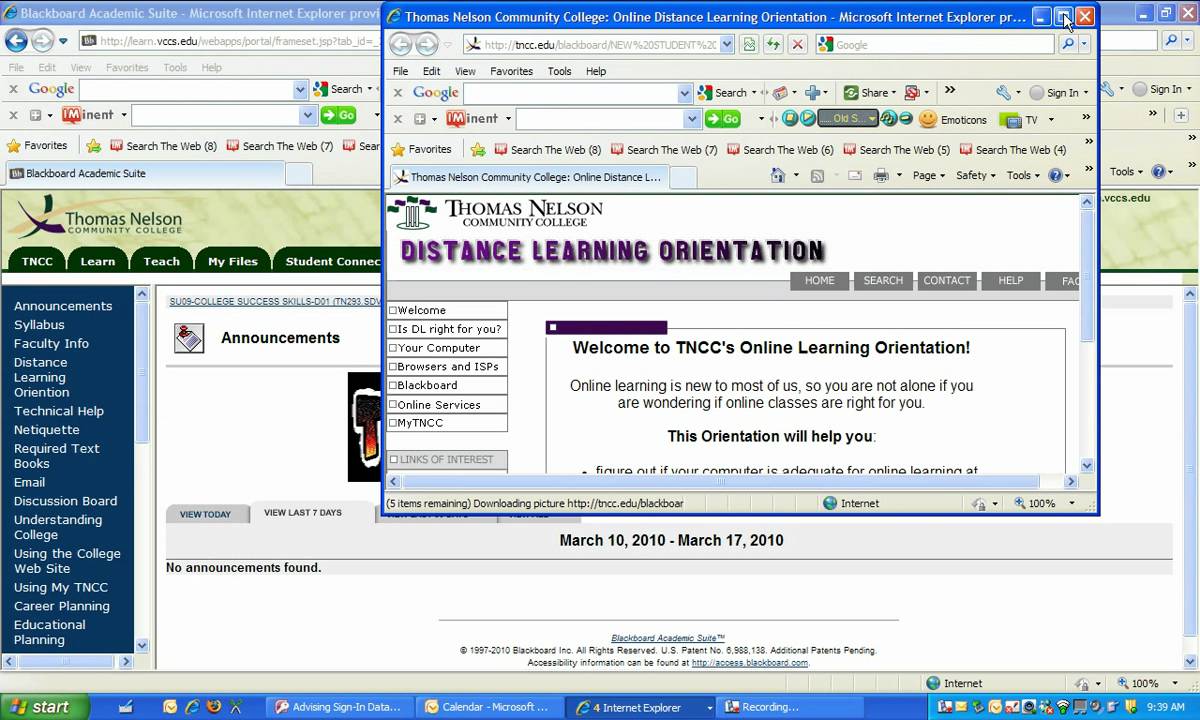
Task: Click Refresh icon in Thomas Nelson window
Action: point(773,45)
